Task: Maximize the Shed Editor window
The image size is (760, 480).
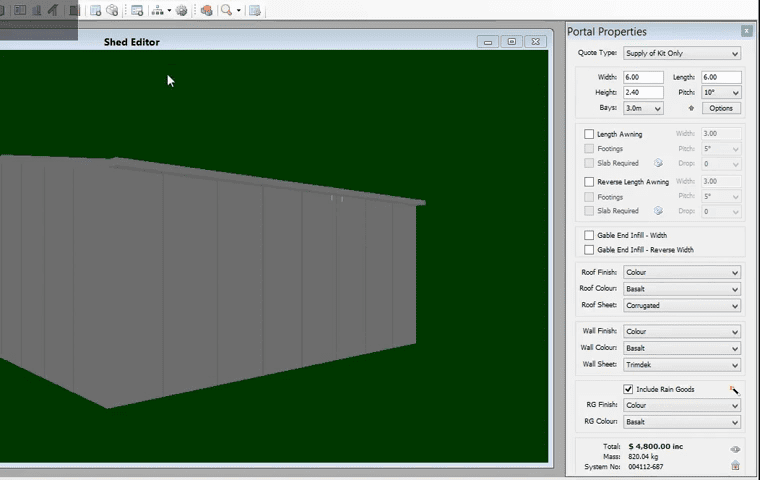Action: coord(511,42)
